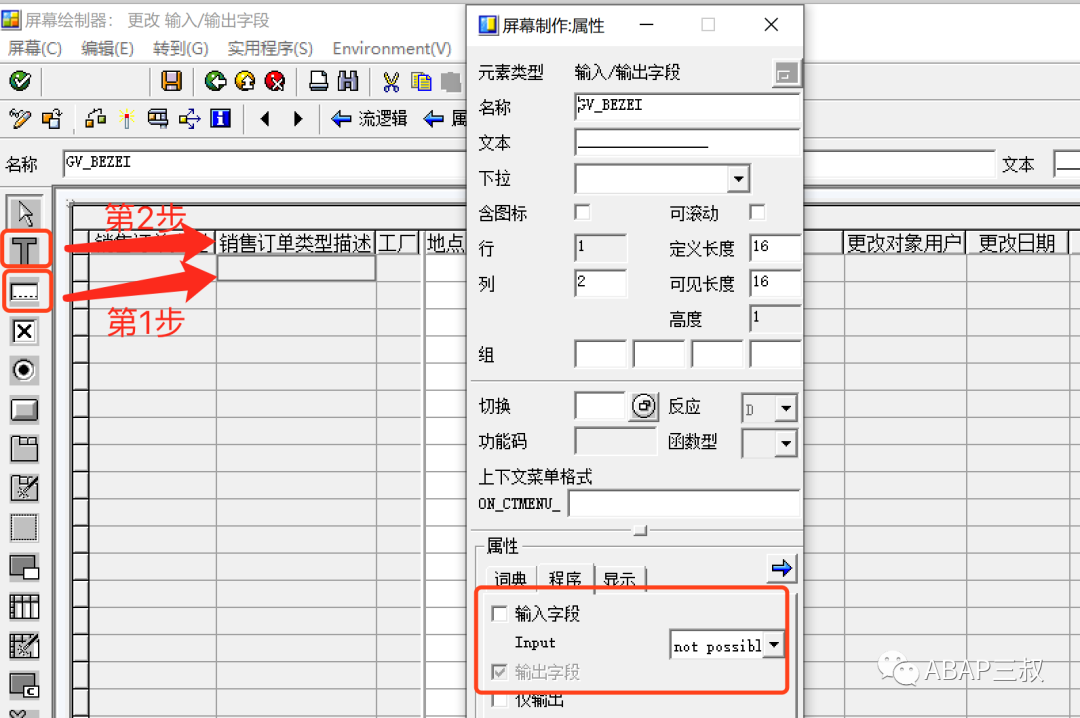
Task: Click the circular icon beside 切换 field
Action: [x=643, y=406]
